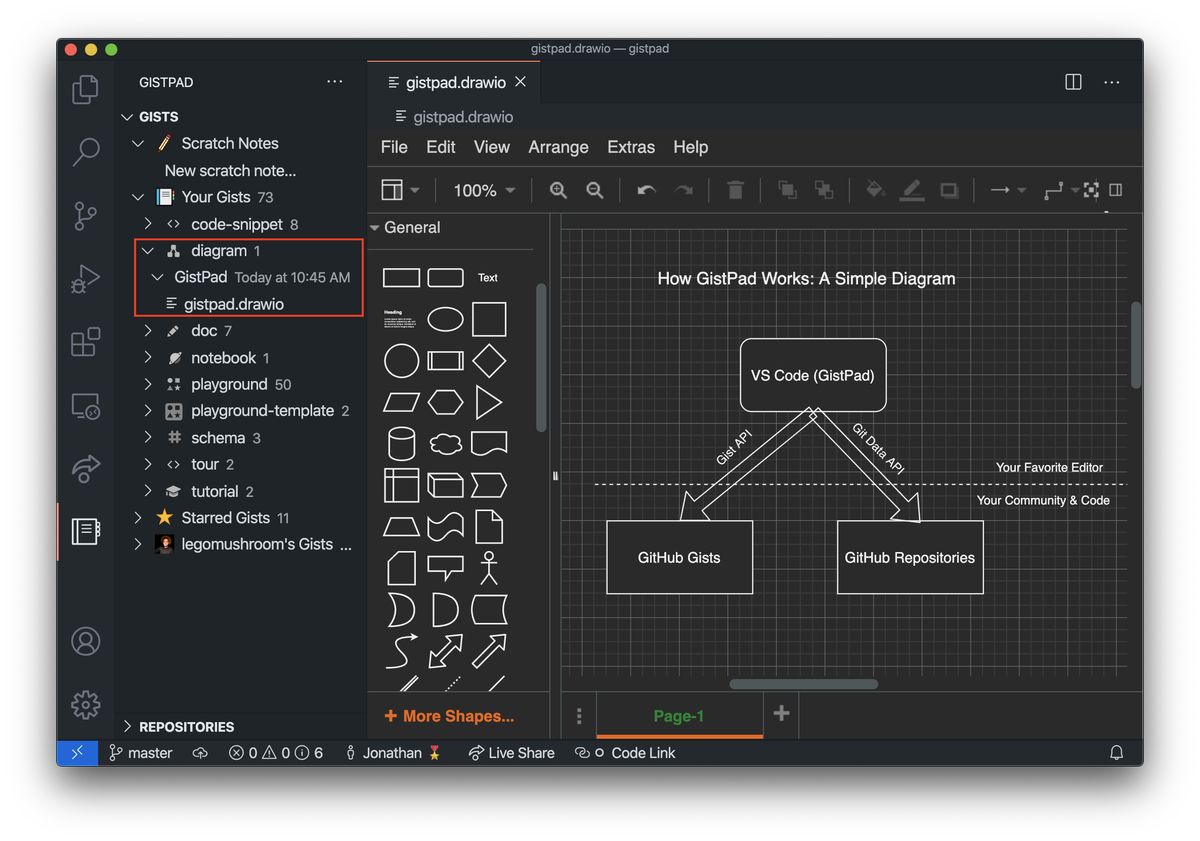Select the callout speech bubble shape
Image resolution: width=1200 pixels, height=841 pixels.
click(445, 568)
